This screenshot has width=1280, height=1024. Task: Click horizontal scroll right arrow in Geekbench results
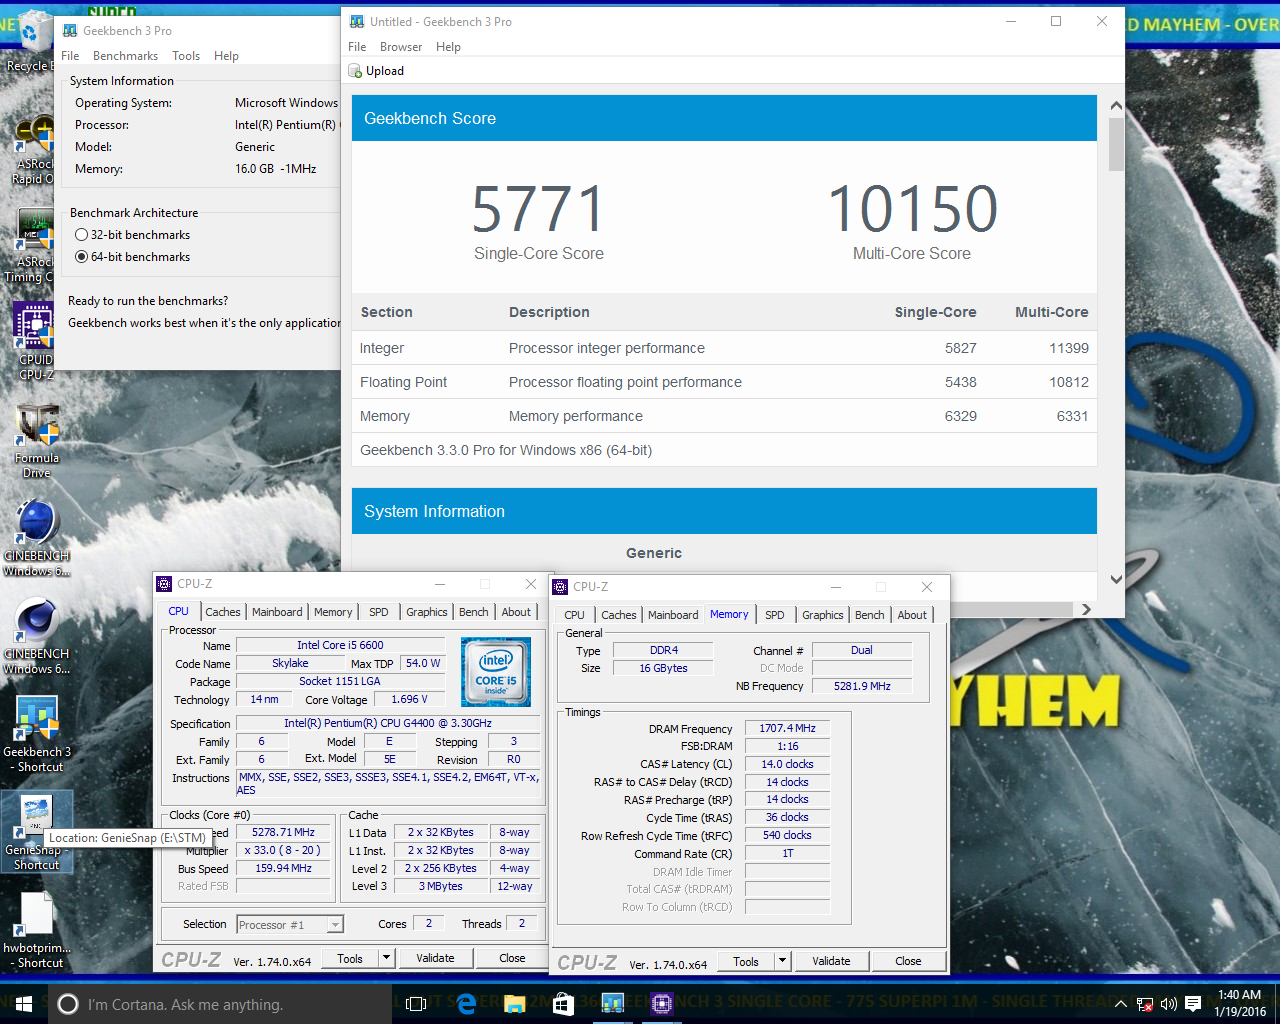(x=1086, y=609)
